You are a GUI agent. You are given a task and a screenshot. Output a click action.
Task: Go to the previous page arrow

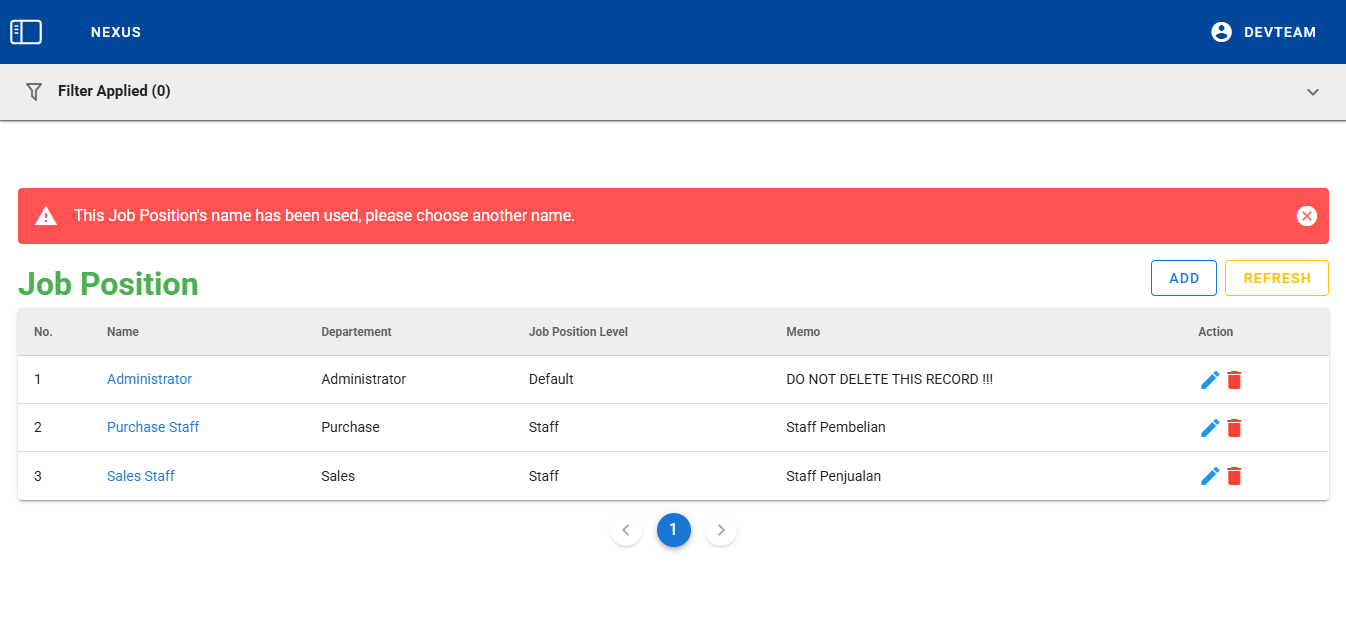[x=626, y=530]
